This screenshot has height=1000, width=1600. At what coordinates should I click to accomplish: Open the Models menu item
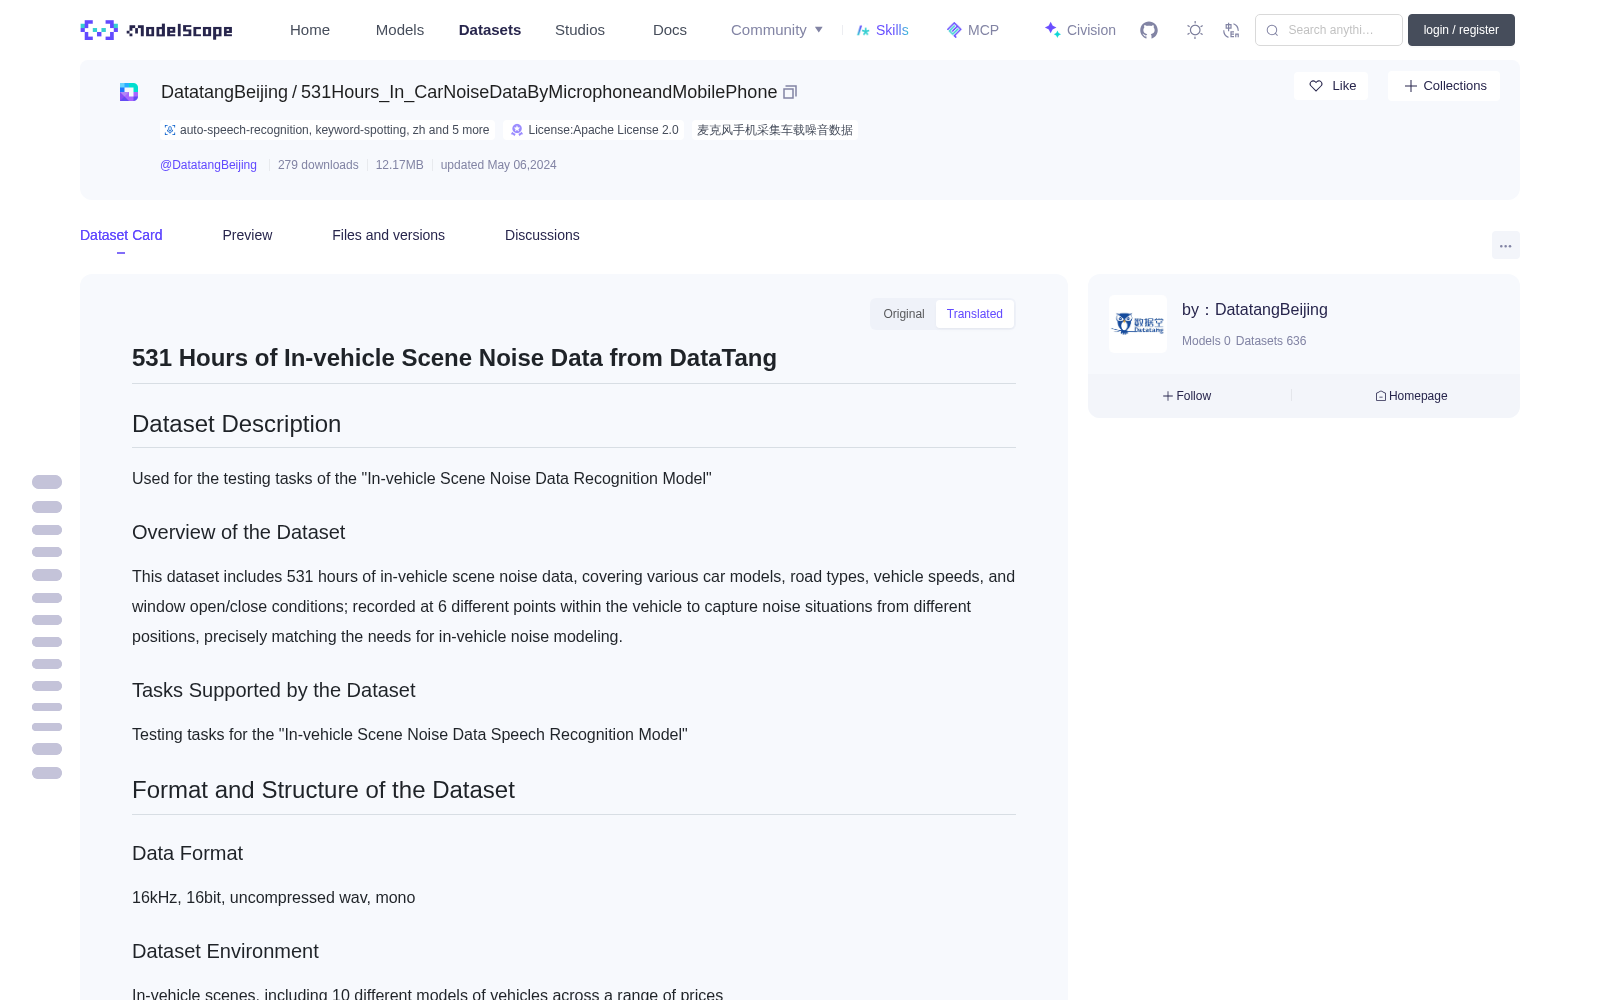400,30
